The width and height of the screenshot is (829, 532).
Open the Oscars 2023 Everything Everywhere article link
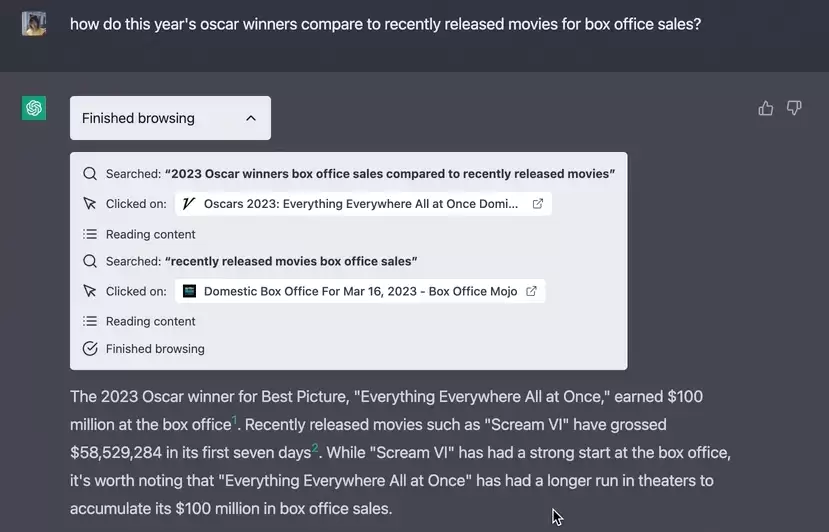363,204
